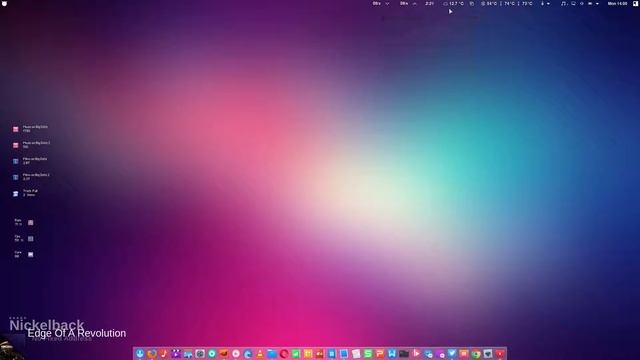The height and width of the screenshot is (360, 640).
Task: Expand the power menu arrow beside clock
Action: pos(598,3)
